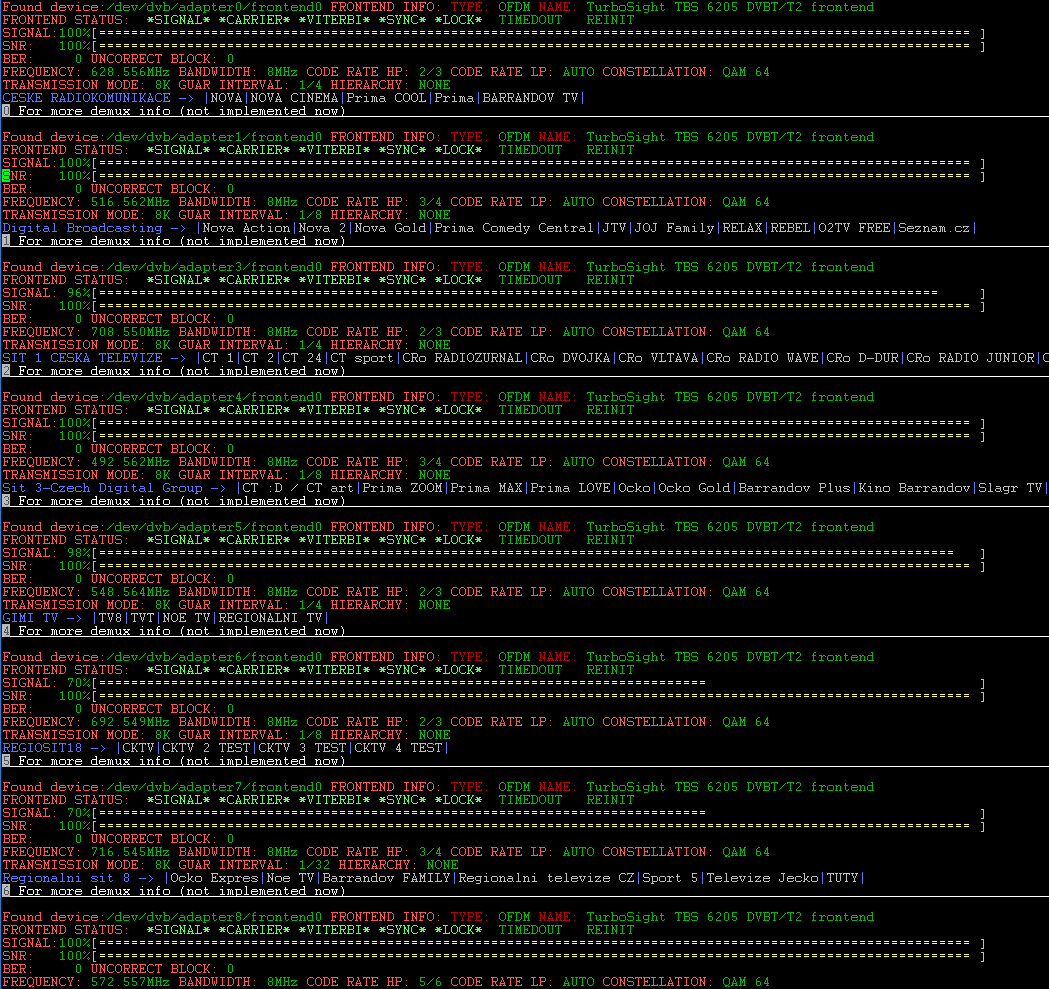Click the CT 24 channel
Viewport: 1049px width, 989px height.
tap(302, 358)
